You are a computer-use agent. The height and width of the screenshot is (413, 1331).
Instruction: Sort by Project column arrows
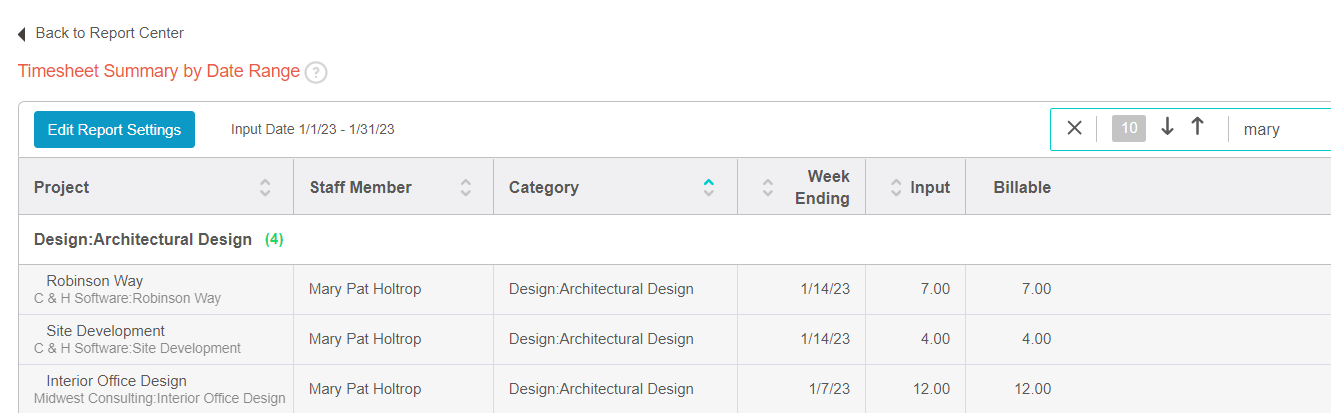click(265, 187)
